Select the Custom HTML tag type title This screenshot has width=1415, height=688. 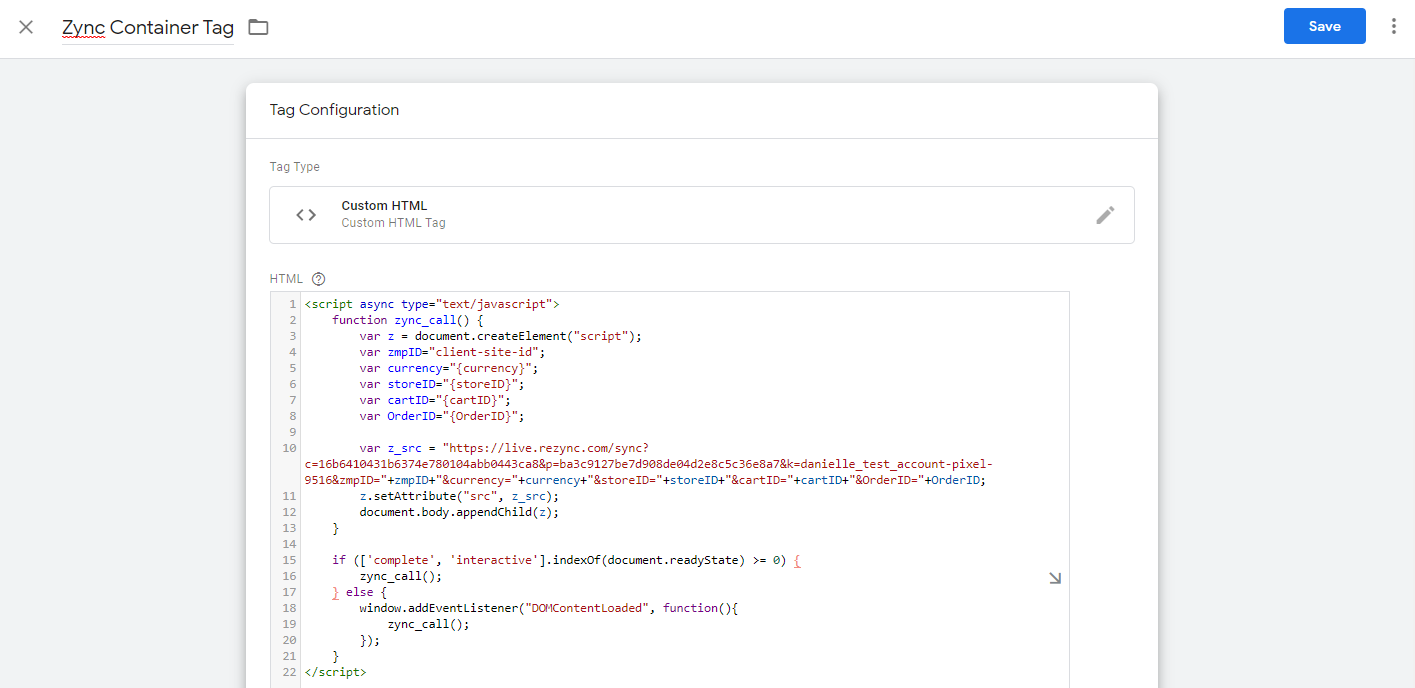click(378, 206)
